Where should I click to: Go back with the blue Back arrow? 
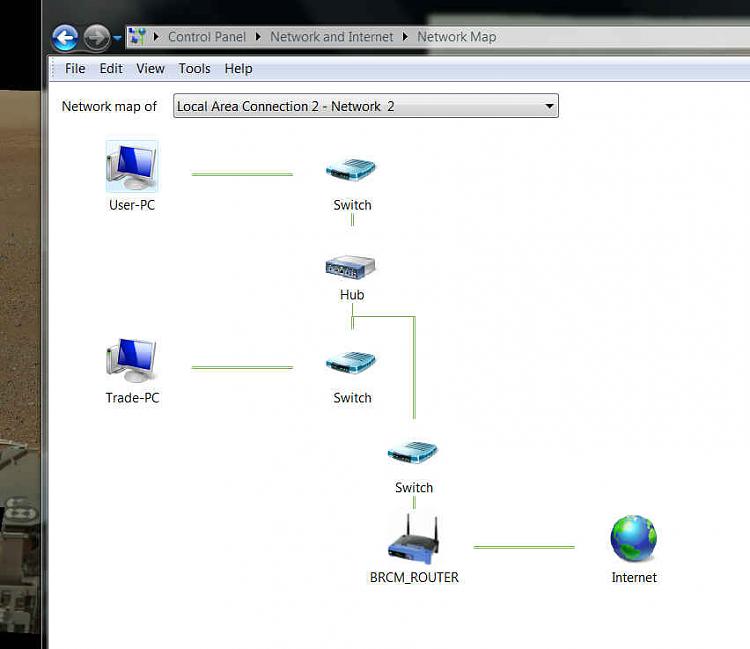[x=65, y=37]
